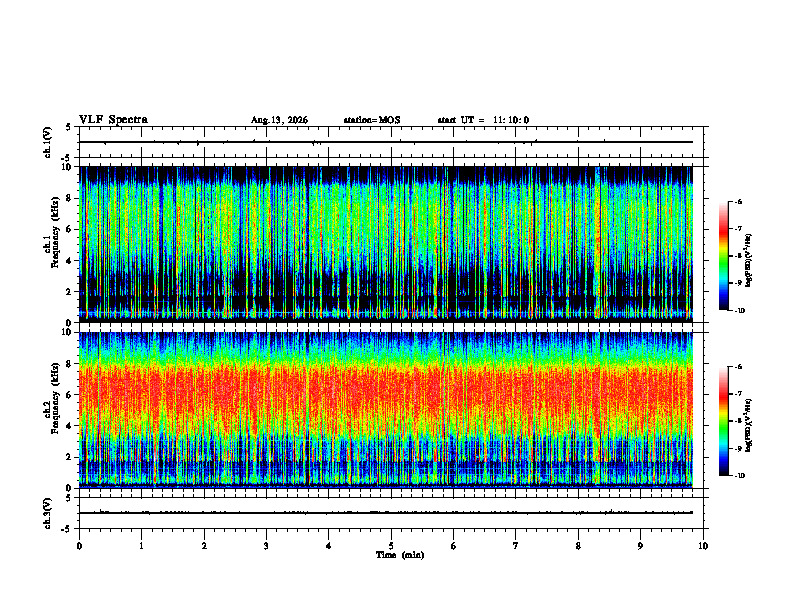Click the '-10' label on ch.1 color scale
Viewport: 792px width, 612px height.
(739, 310)
